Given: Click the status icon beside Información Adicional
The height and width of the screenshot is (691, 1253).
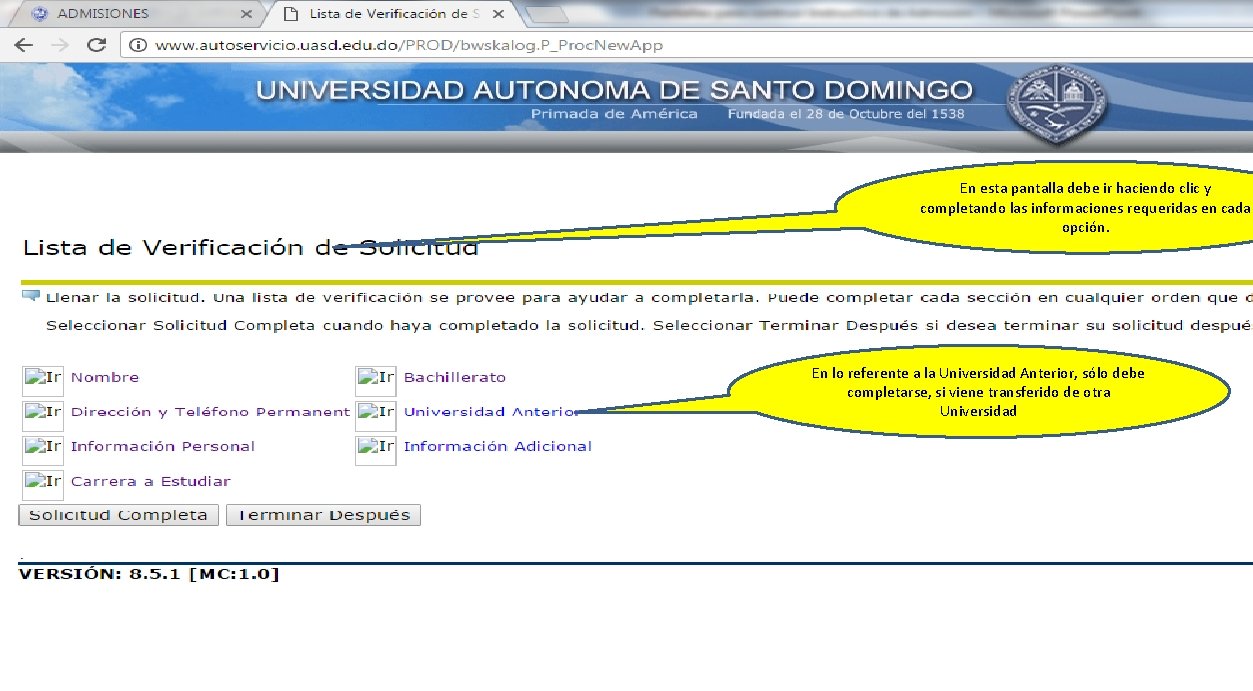Looking at the screenshot, I should pos(376,450).
